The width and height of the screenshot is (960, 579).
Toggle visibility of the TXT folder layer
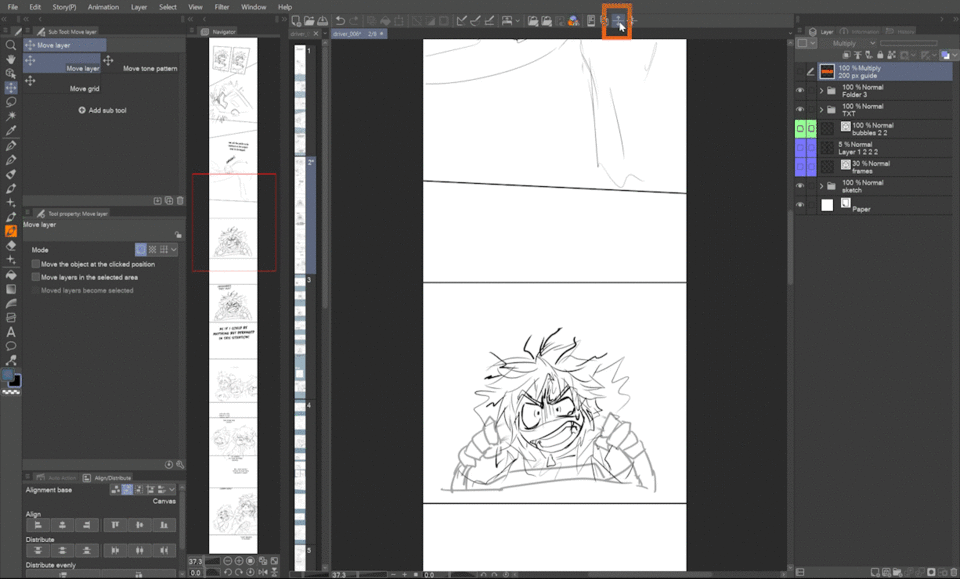[x=800, y=110]
